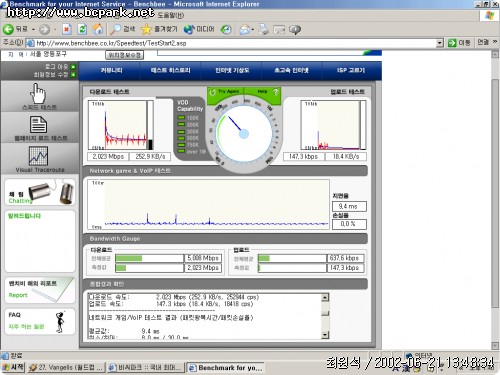Open the Back button history dropdown
The image size is (500, 375).
coord(33,30)
